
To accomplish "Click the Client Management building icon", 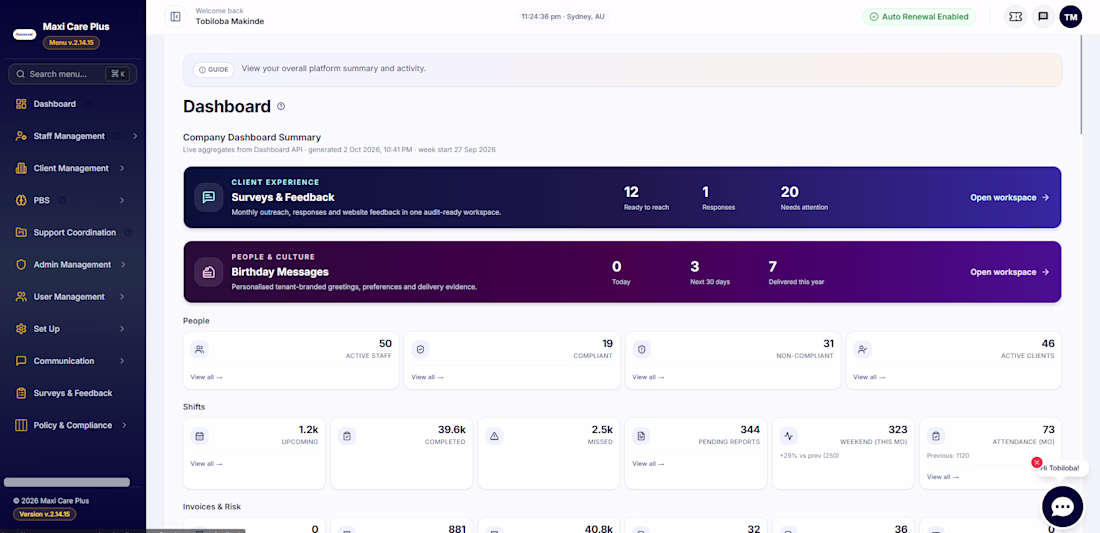I will coord(21,168).
